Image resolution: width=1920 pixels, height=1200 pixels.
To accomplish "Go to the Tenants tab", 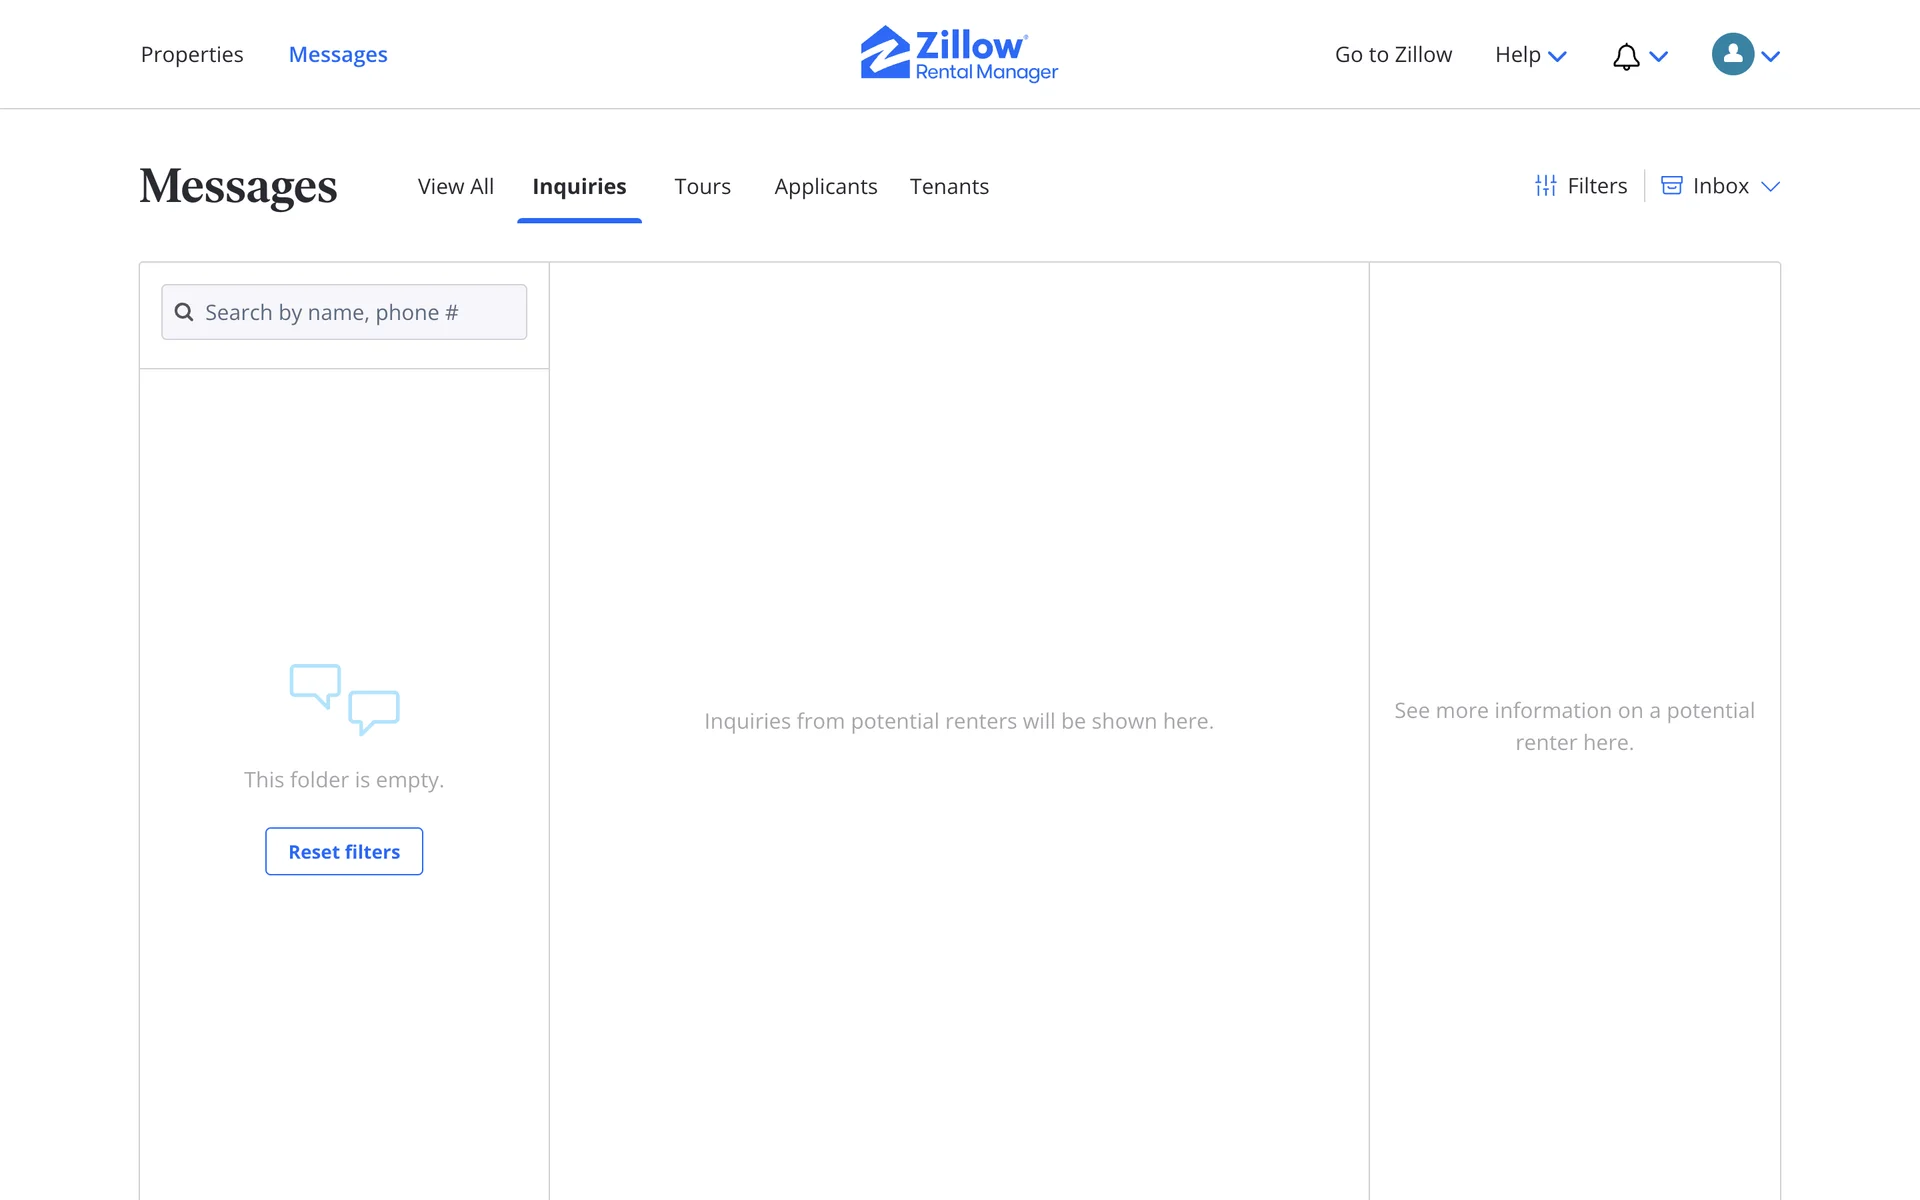I will [x=949, y=187].
